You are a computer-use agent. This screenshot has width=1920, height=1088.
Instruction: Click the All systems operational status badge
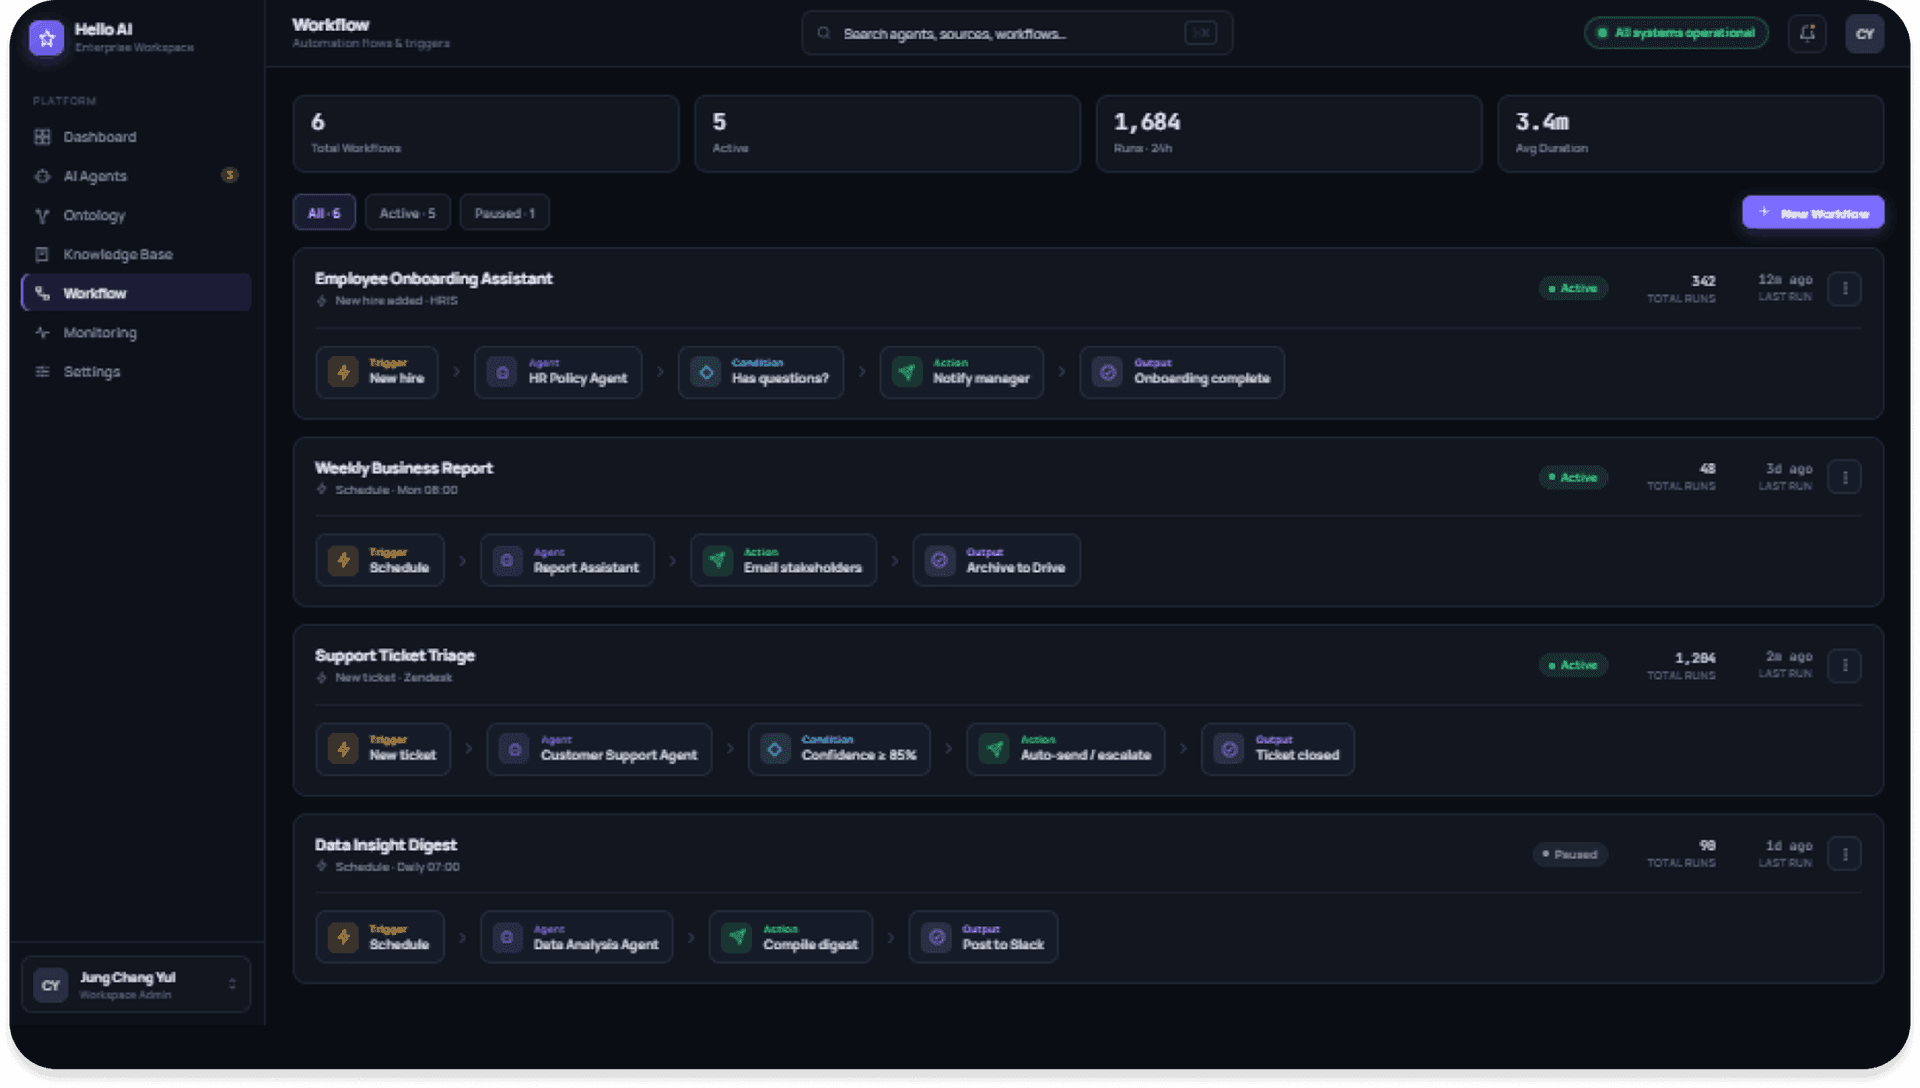(1676, 33)
